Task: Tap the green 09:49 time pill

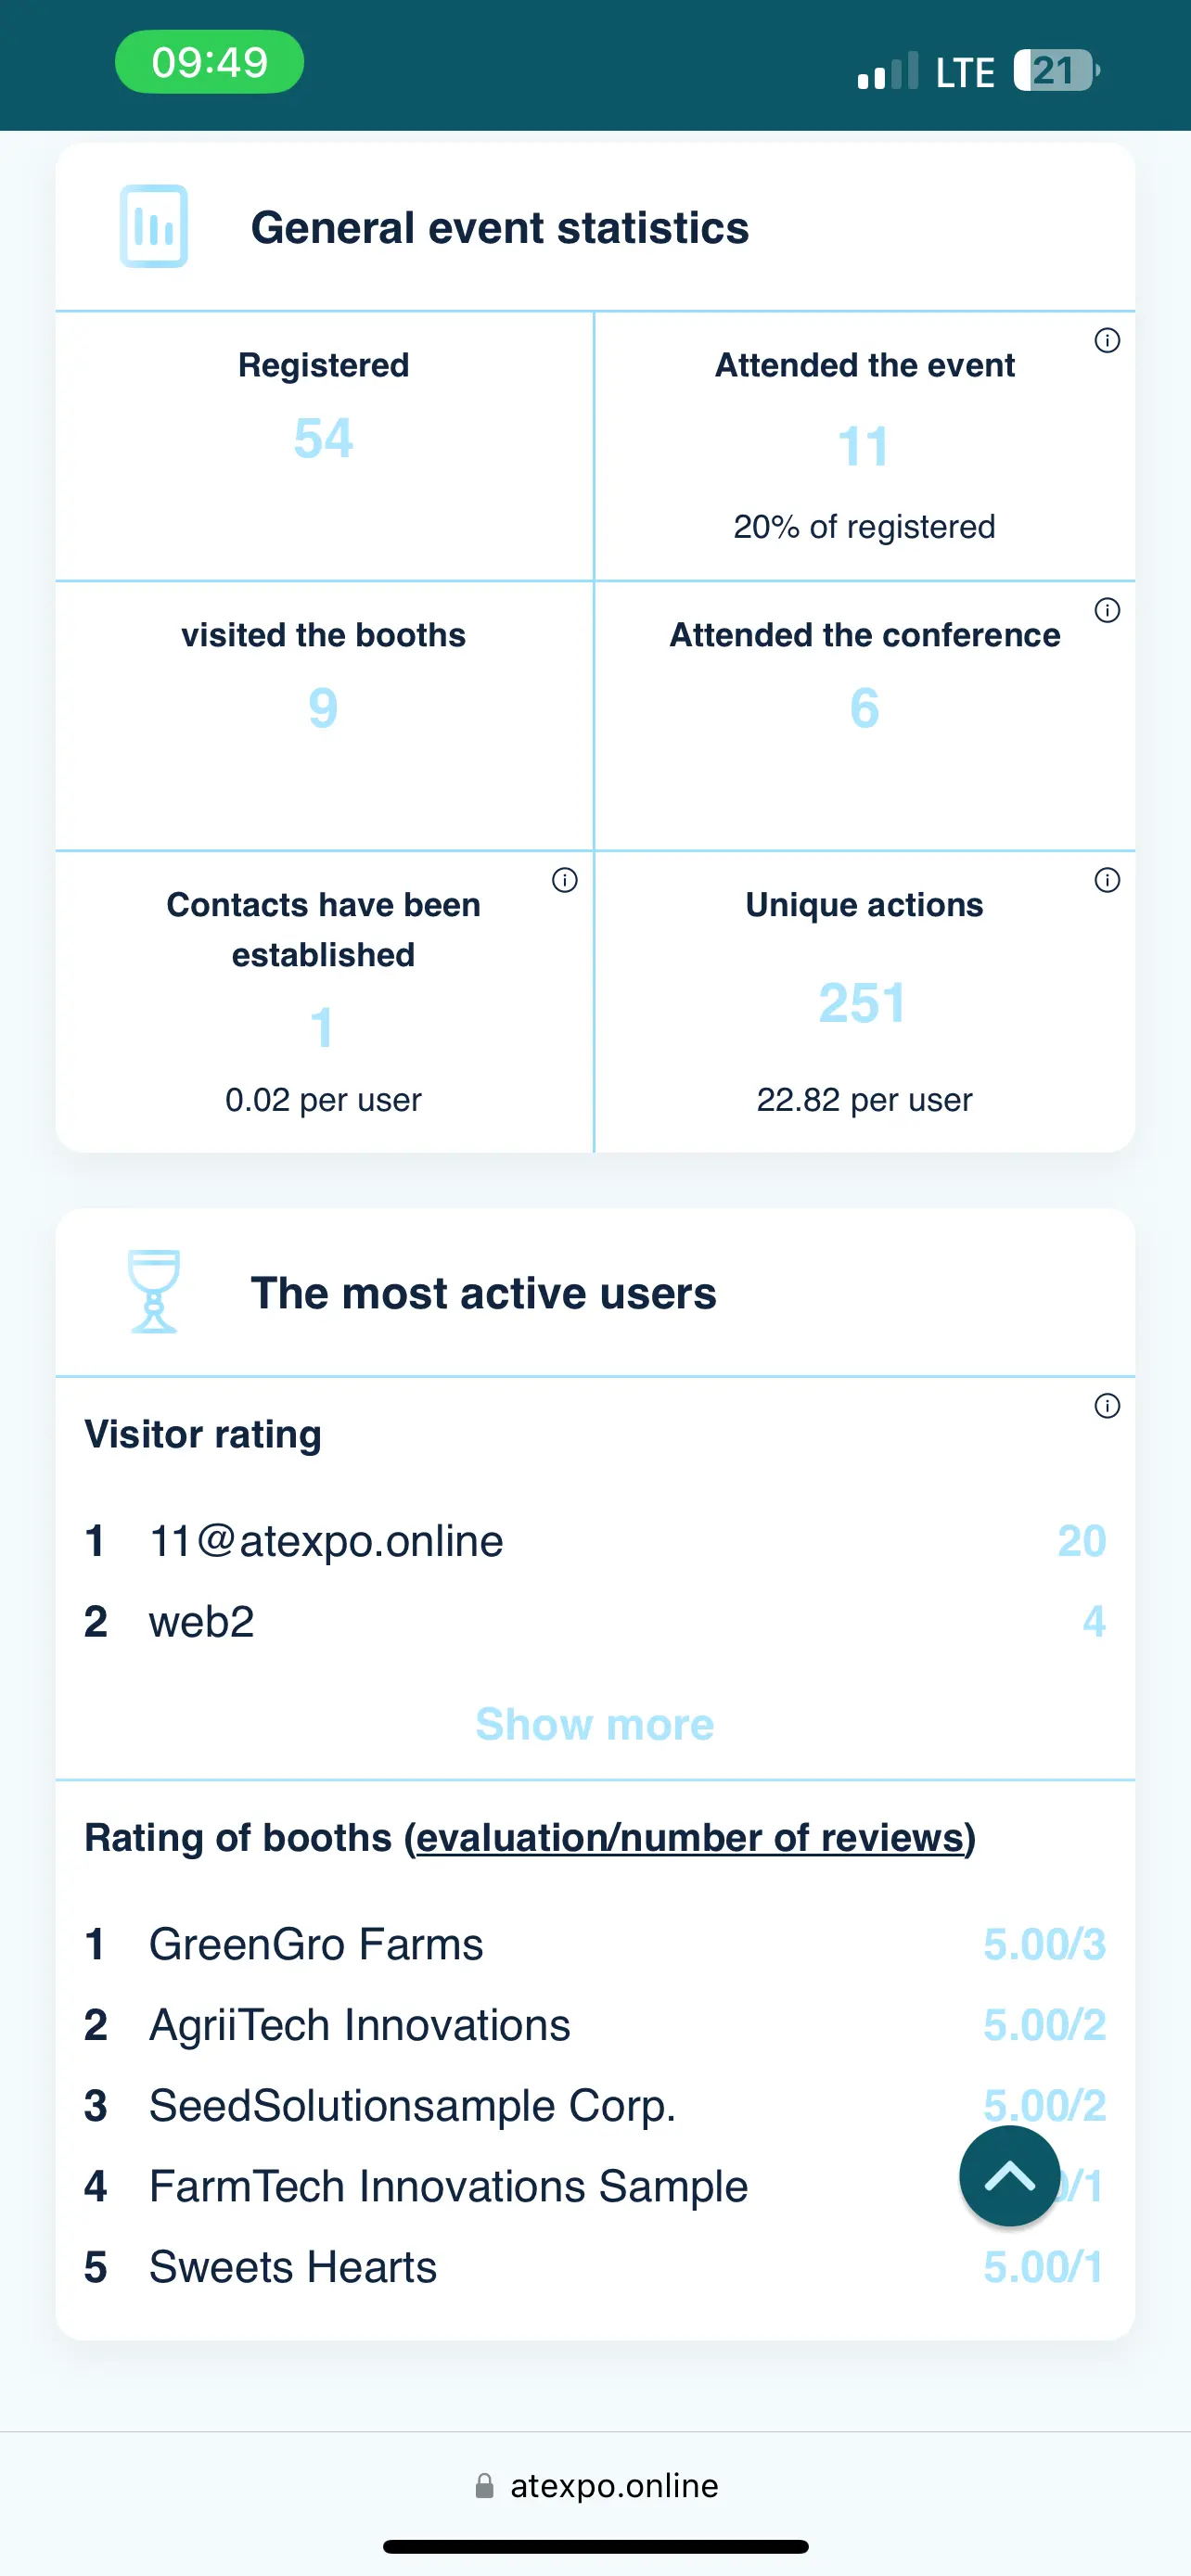Action: pos(210,62)
